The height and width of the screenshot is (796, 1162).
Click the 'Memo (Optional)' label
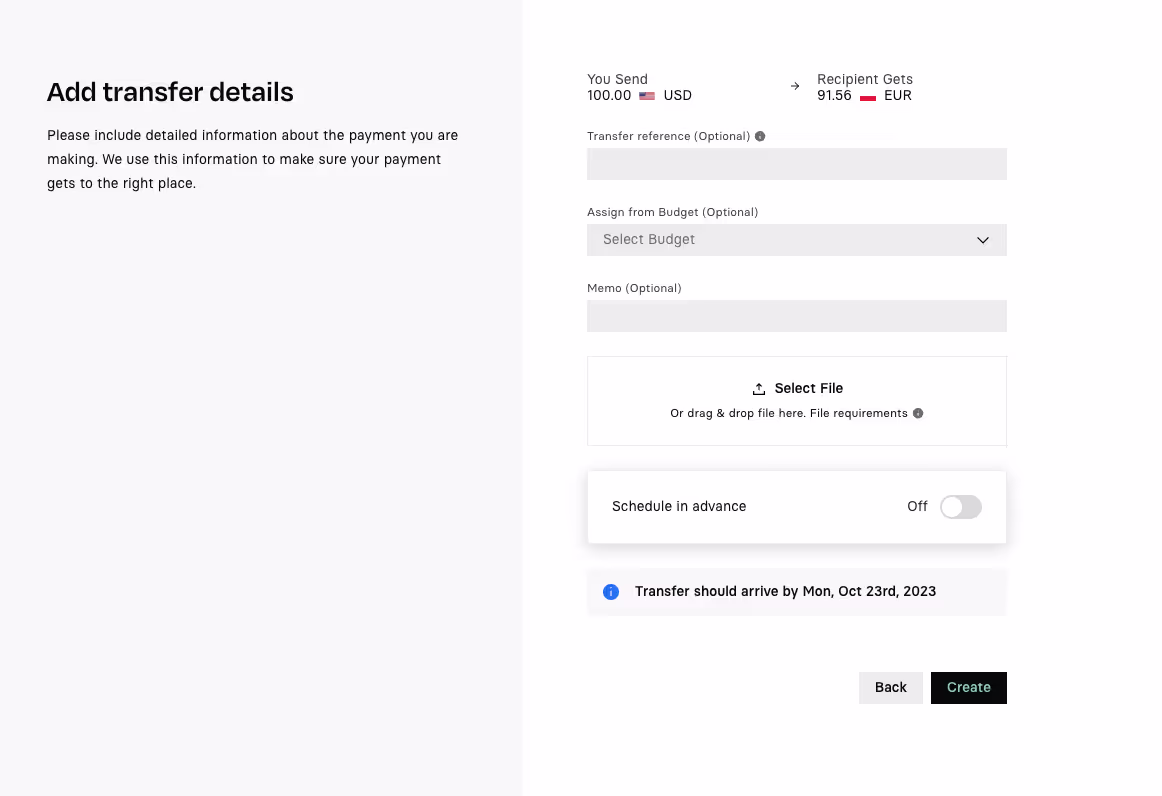[x=634, y=288]
